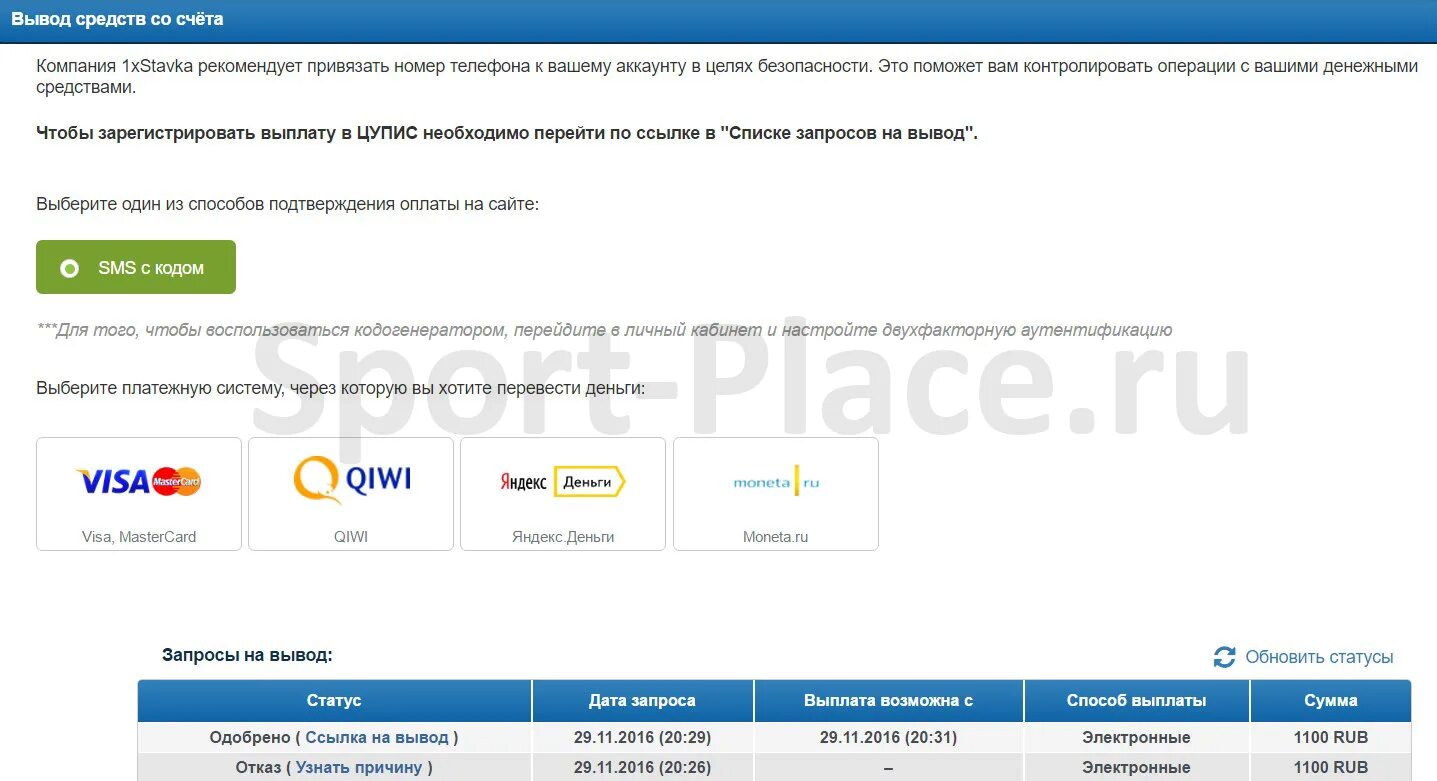This screenshot has height=781, width=1437.
Task: Click the date 29.11.2016 (20:31) cell
Action: [x=888, y=737]
